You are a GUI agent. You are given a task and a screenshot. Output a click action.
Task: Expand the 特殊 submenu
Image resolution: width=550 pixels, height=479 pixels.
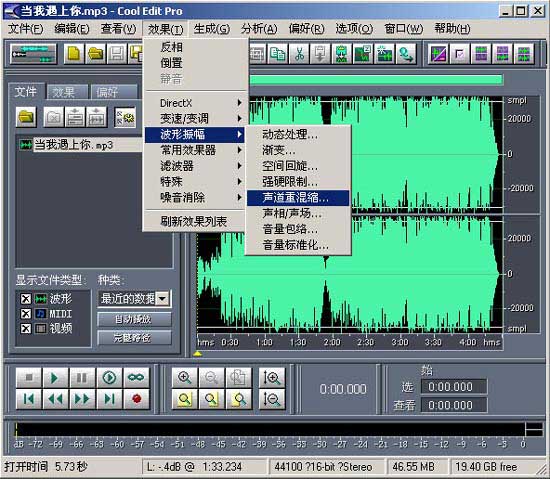tap(194, 182)
